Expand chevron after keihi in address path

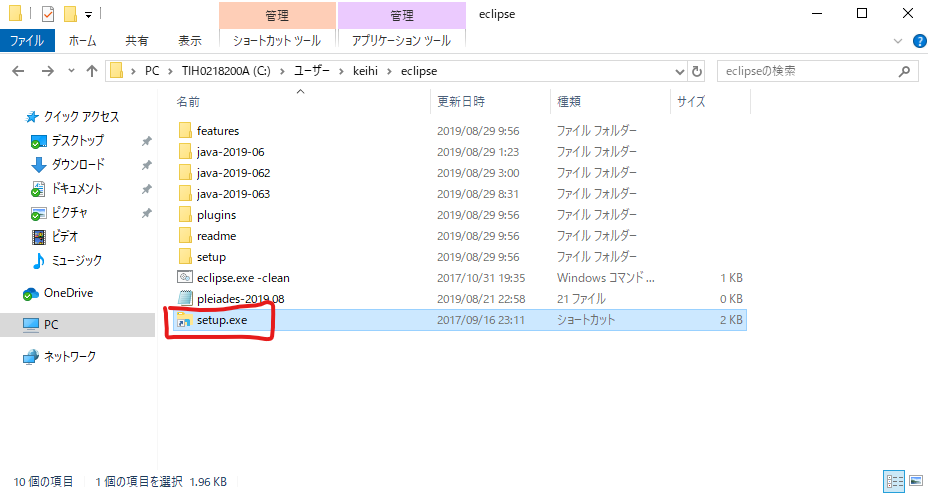tap(389, 71)
